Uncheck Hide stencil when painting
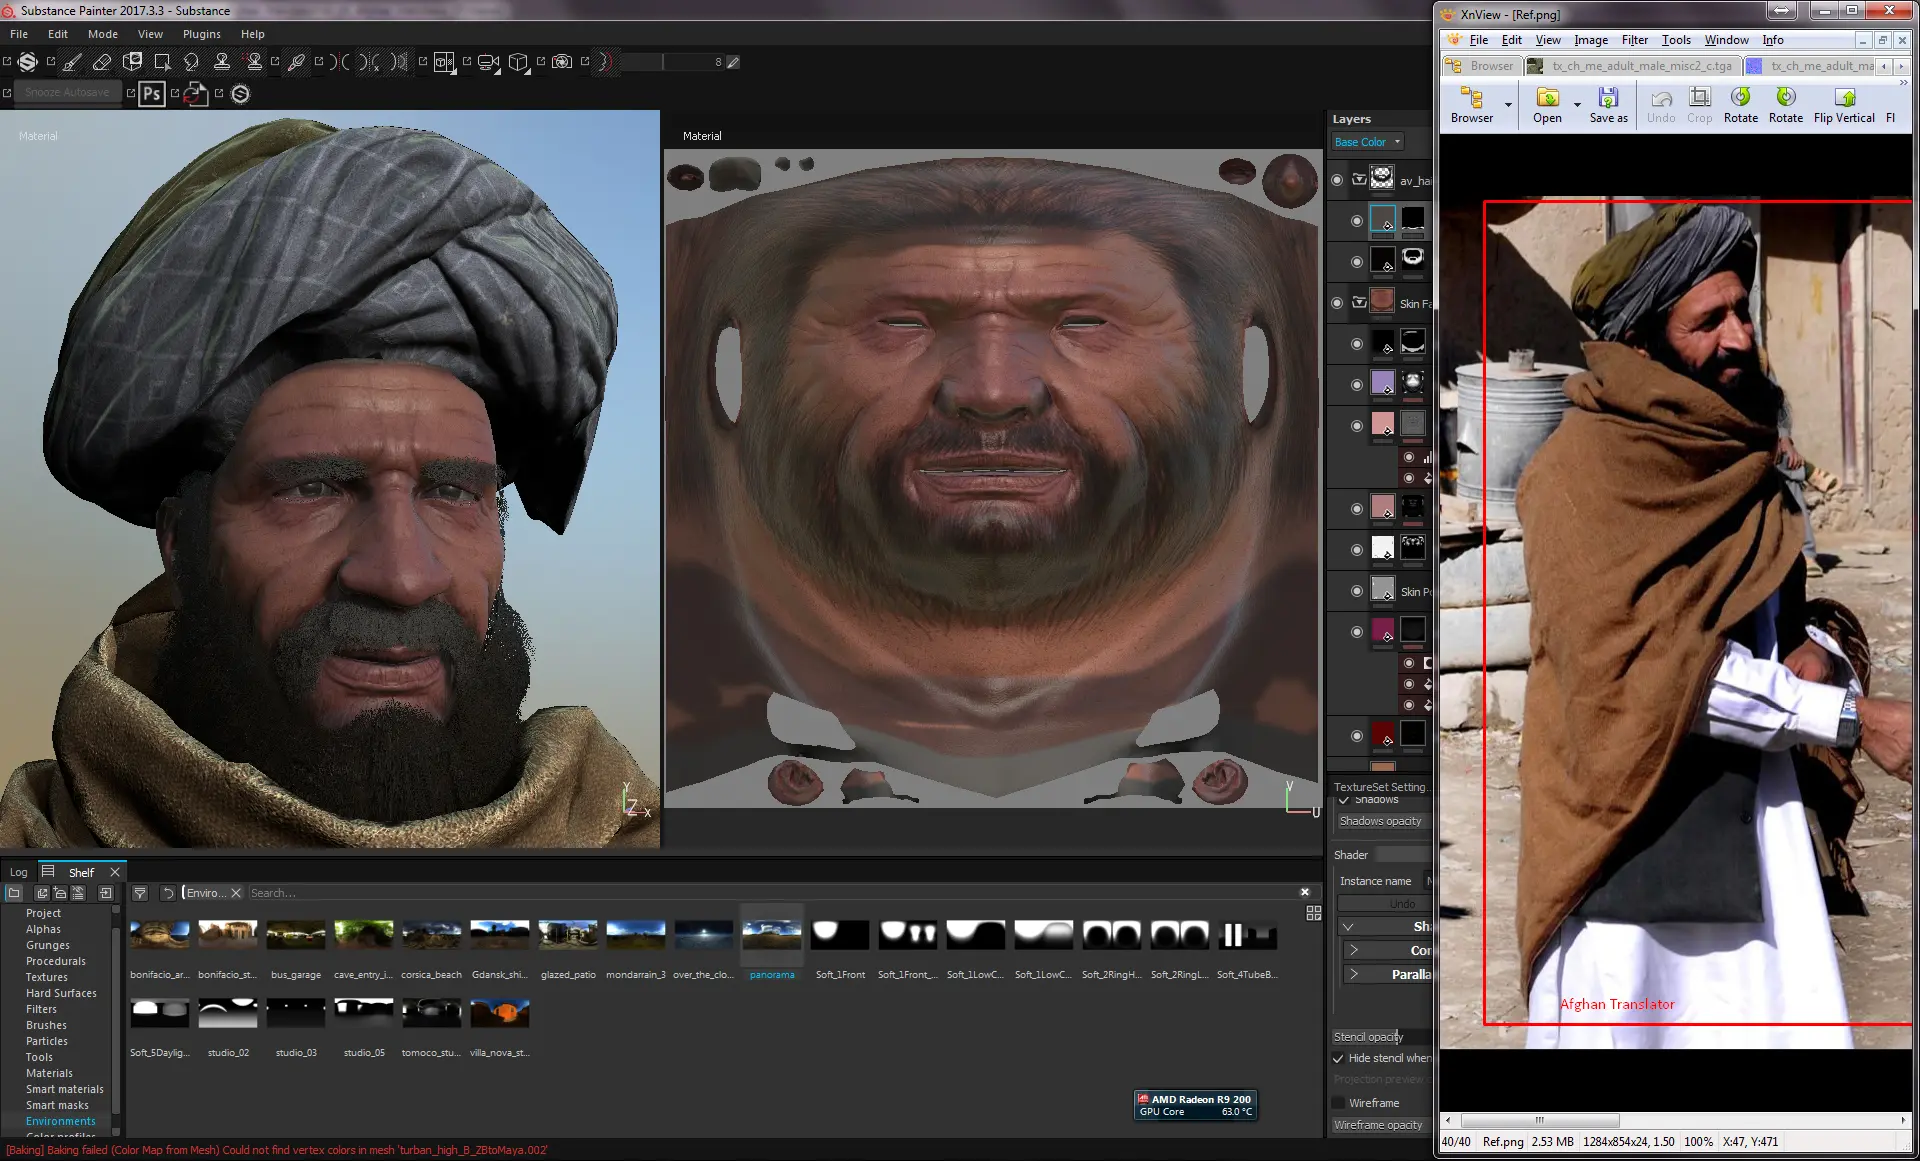The height and width of the screenshot is (1161, 1920). (1338, 1058)
